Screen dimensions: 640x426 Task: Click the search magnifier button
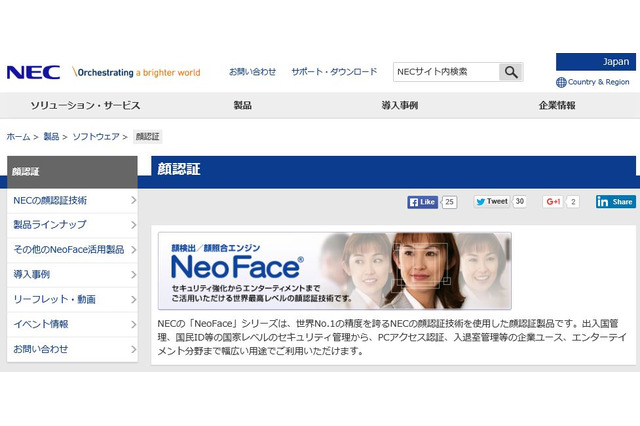511,72
